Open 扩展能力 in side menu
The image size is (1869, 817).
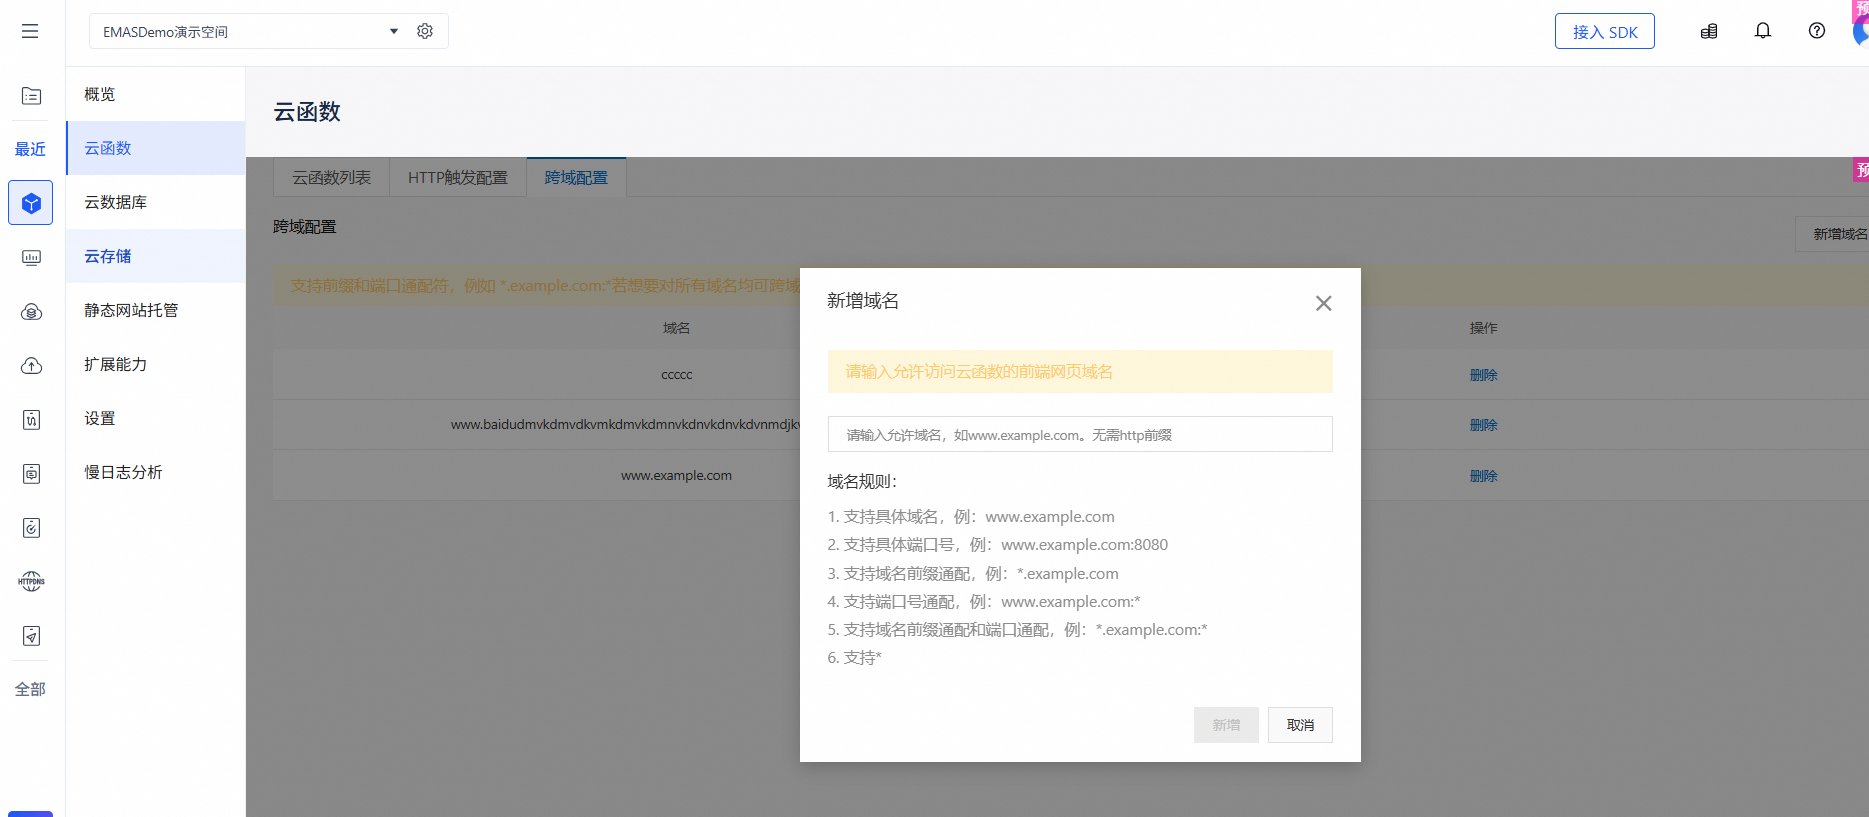(156, 364)
